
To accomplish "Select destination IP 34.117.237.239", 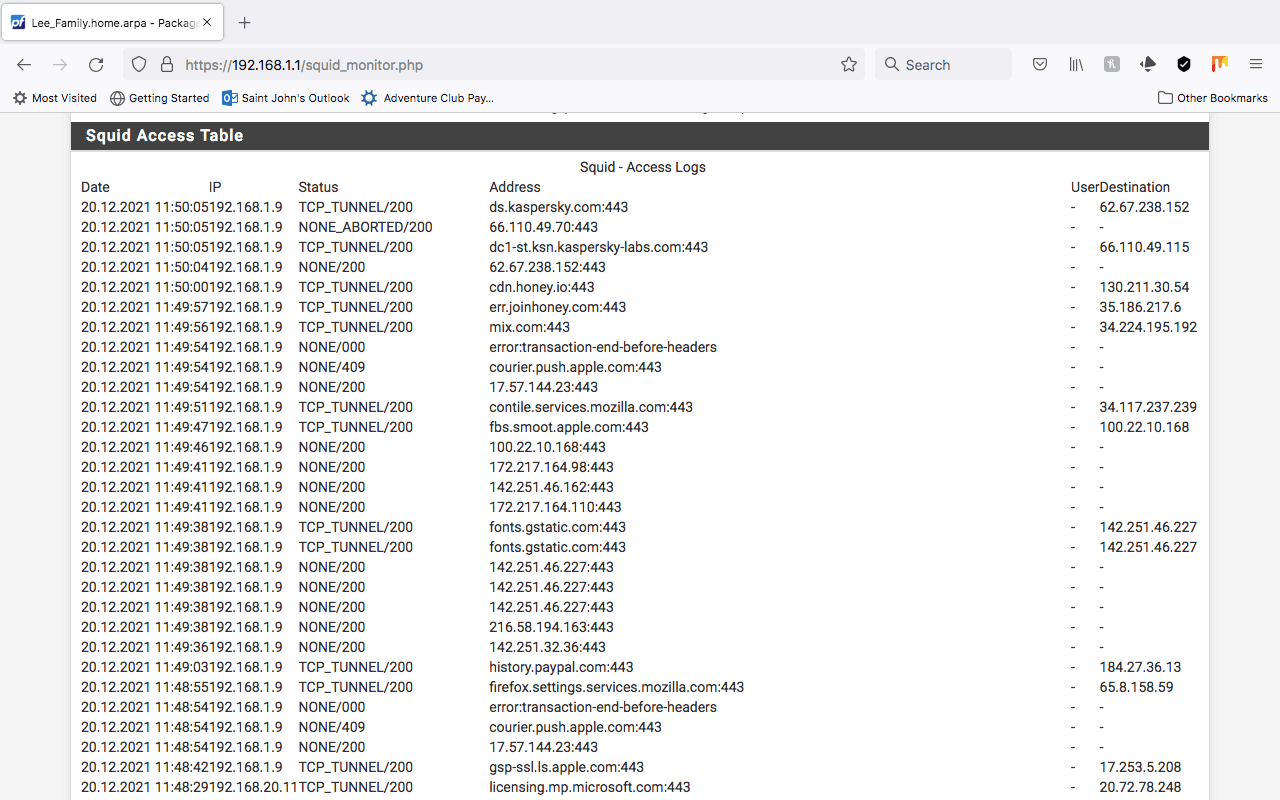I will point(1148,407).
